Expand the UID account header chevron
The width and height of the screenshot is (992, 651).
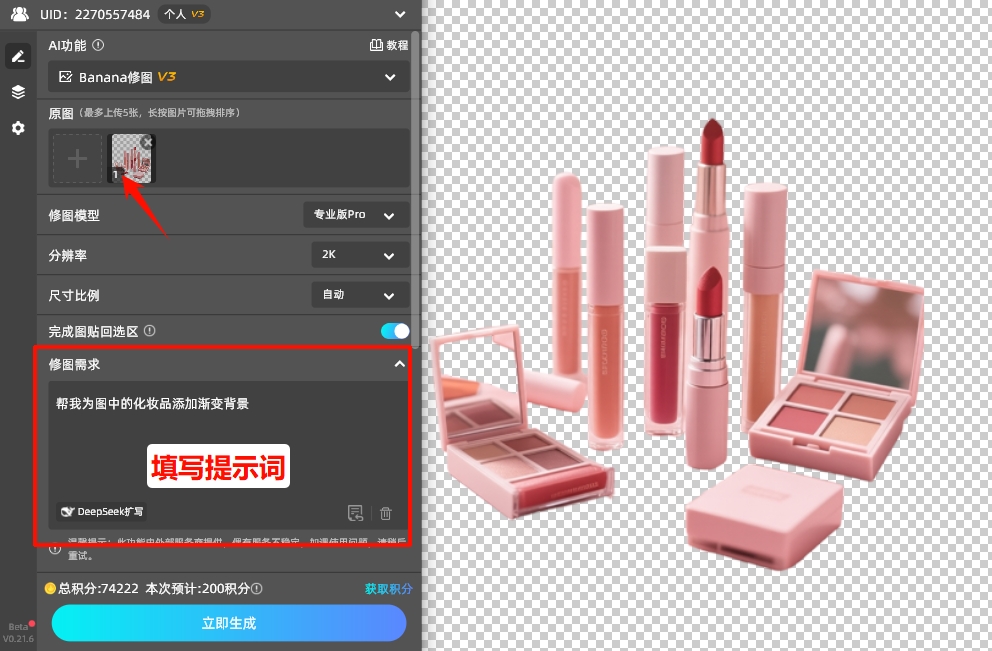(x=400, y=14)
